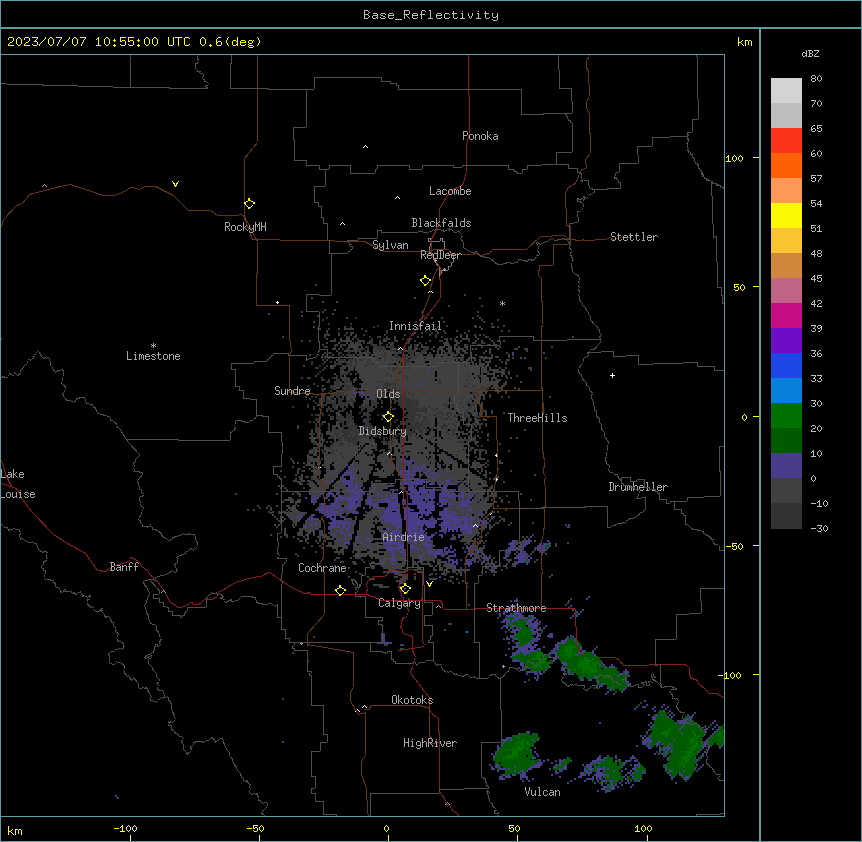Select the blue 33-36 dBZ legend swatch
The image size is (862, 842).
(786, 365)
